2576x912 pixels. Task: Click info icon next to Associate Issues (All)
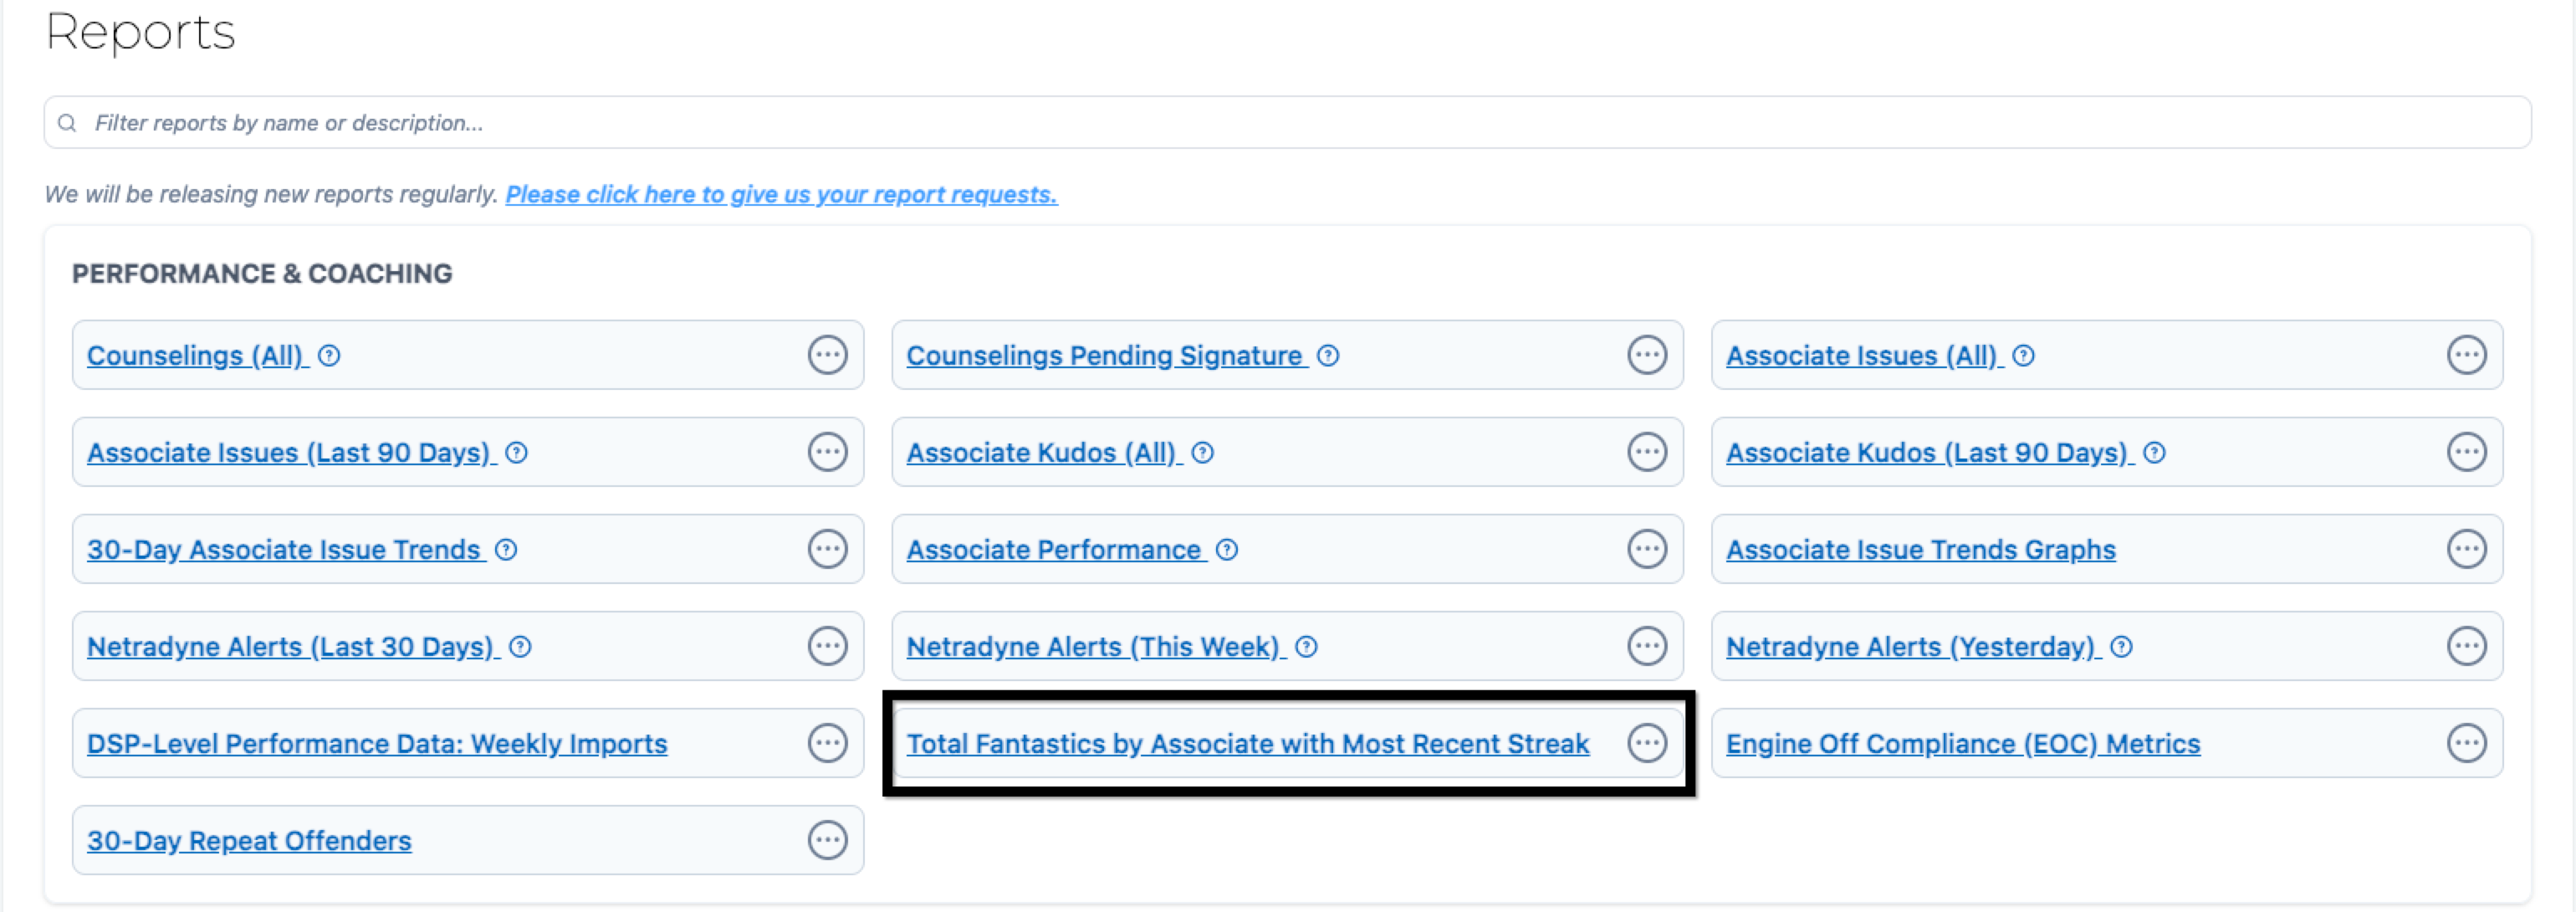[2023, 356]
